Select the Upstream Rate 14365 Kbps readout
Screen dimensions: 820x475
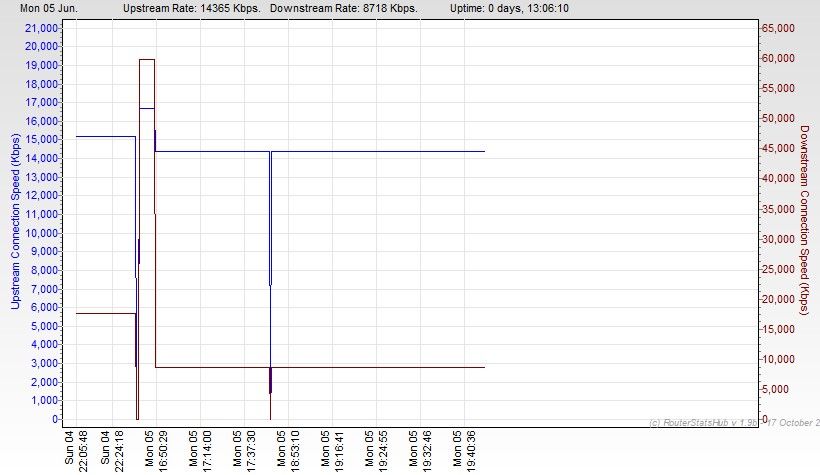(189, 7)
